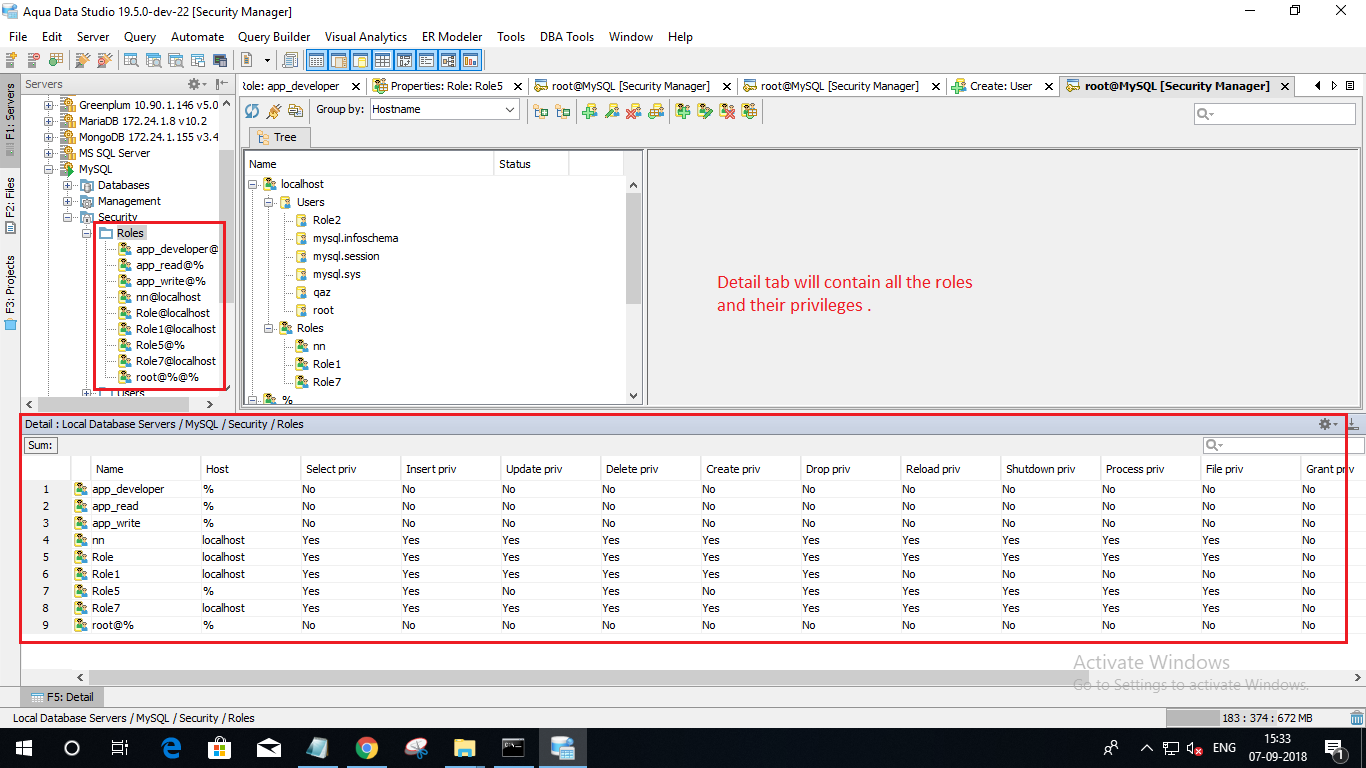
Task: Click the plug connect icon beside Refresh
Action: (x=273, y=111)
